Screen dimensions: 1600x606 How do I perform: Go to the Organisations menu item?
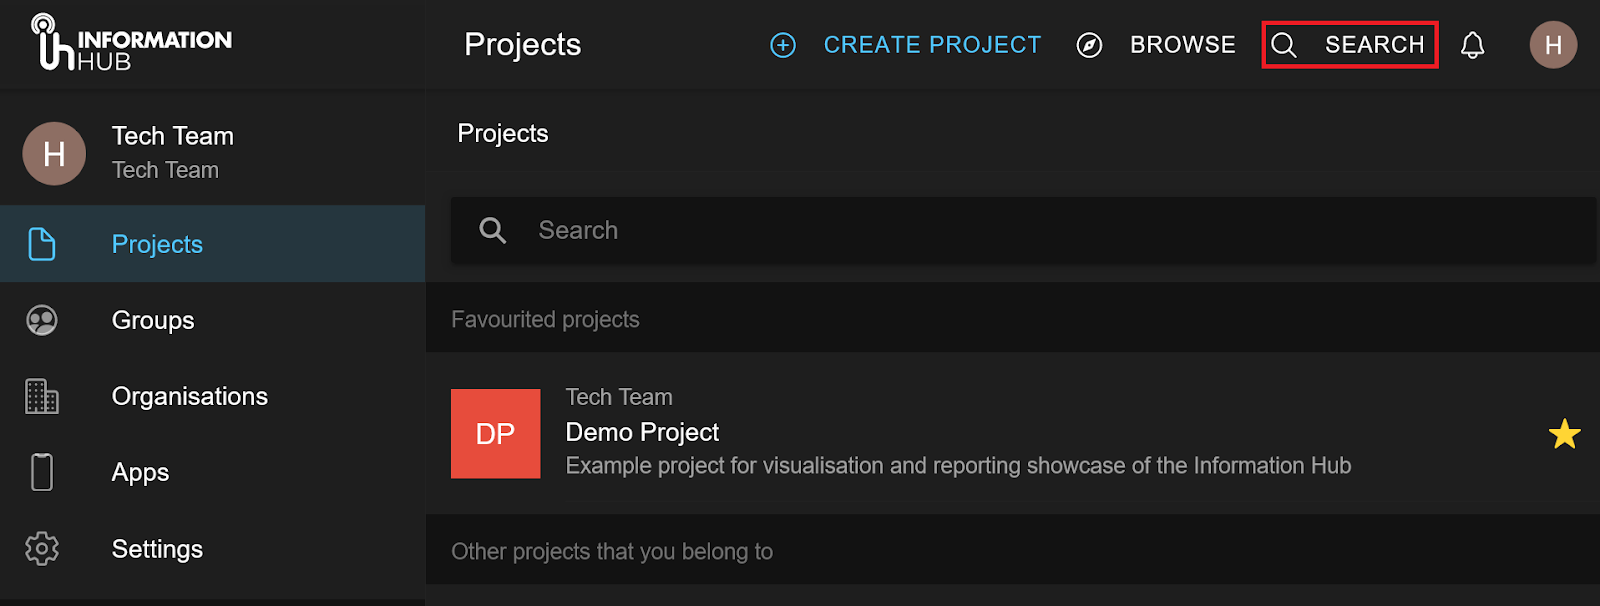click(189, 396)
